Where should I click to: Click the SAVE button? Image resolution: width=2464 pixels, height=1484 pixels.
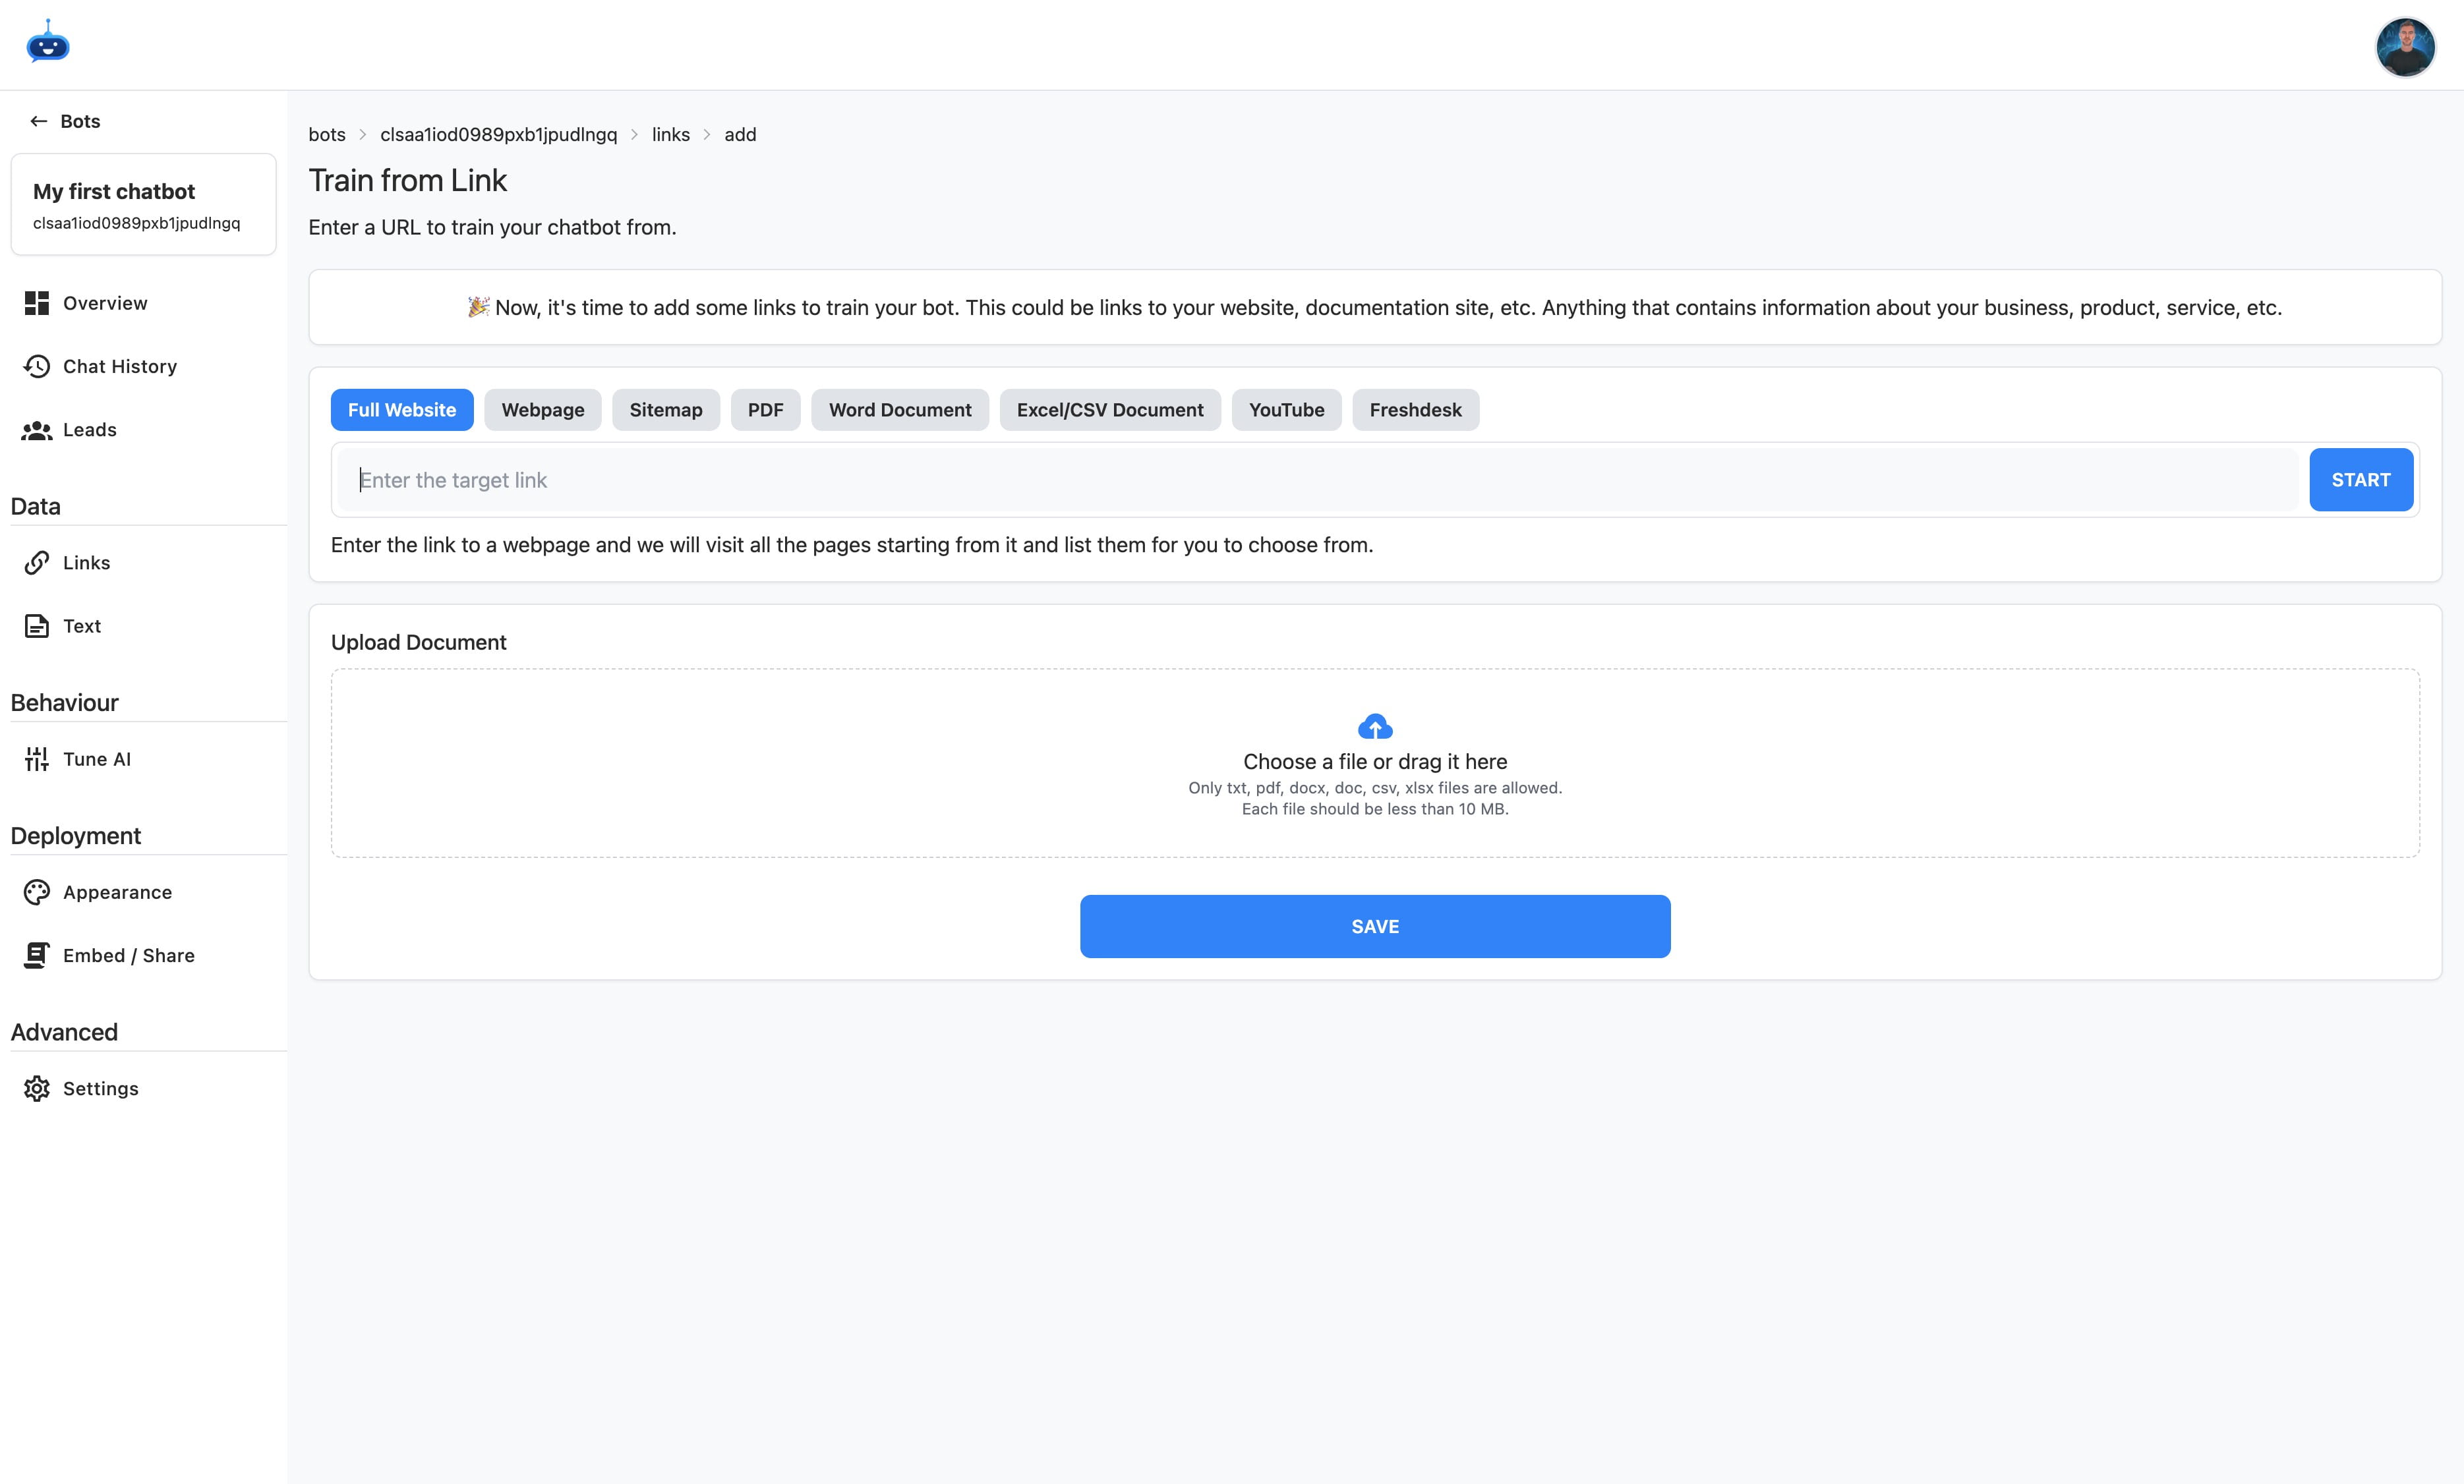[x=1374, y=926]
